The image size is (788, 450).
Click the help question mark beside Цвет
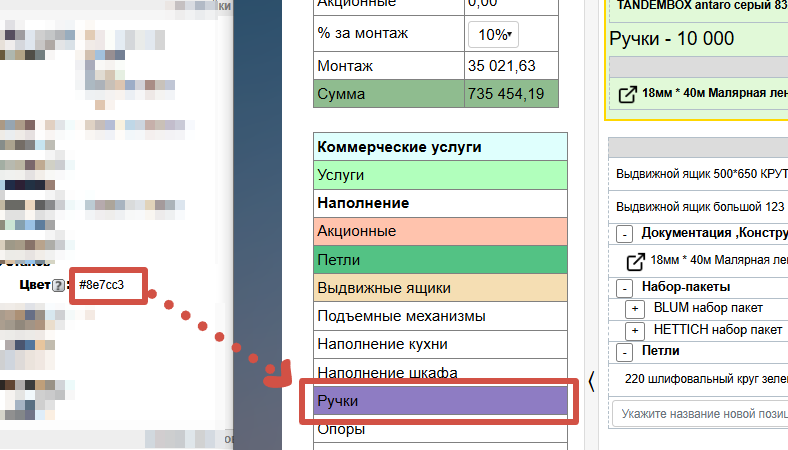click(x=59, y=286)
